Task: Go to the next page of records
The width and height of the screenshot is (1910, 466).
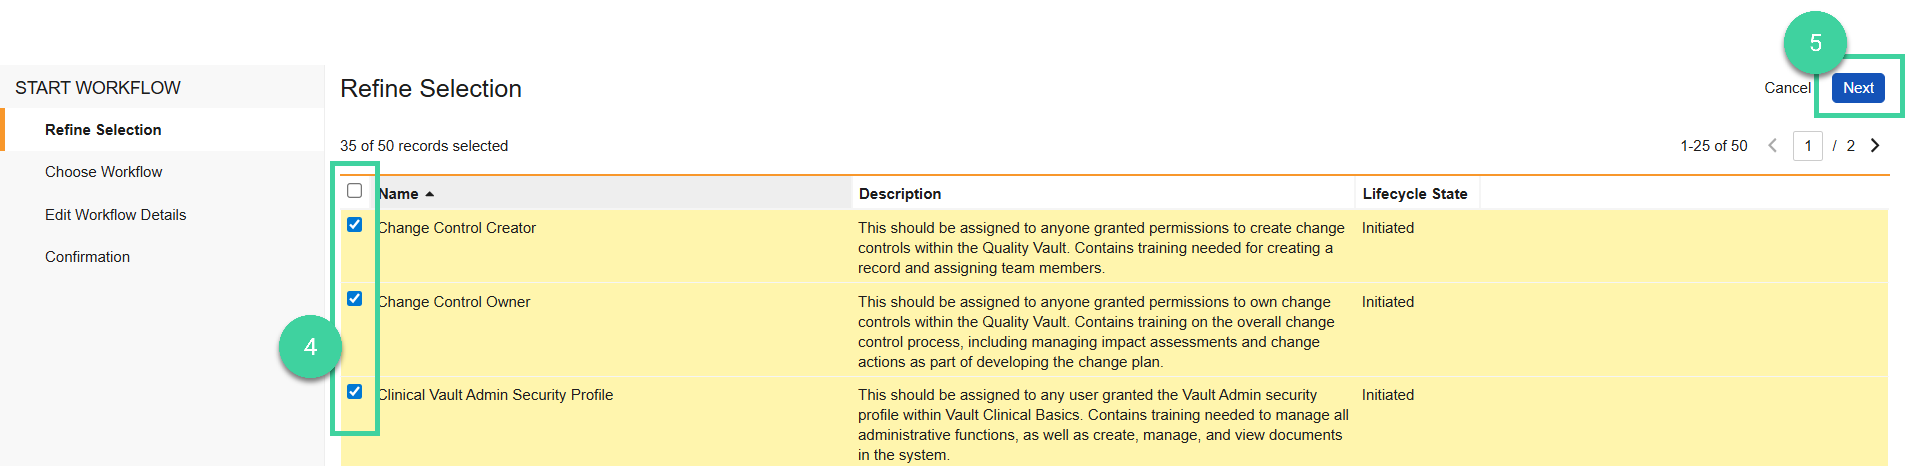Action: [x=1875, y=146]
